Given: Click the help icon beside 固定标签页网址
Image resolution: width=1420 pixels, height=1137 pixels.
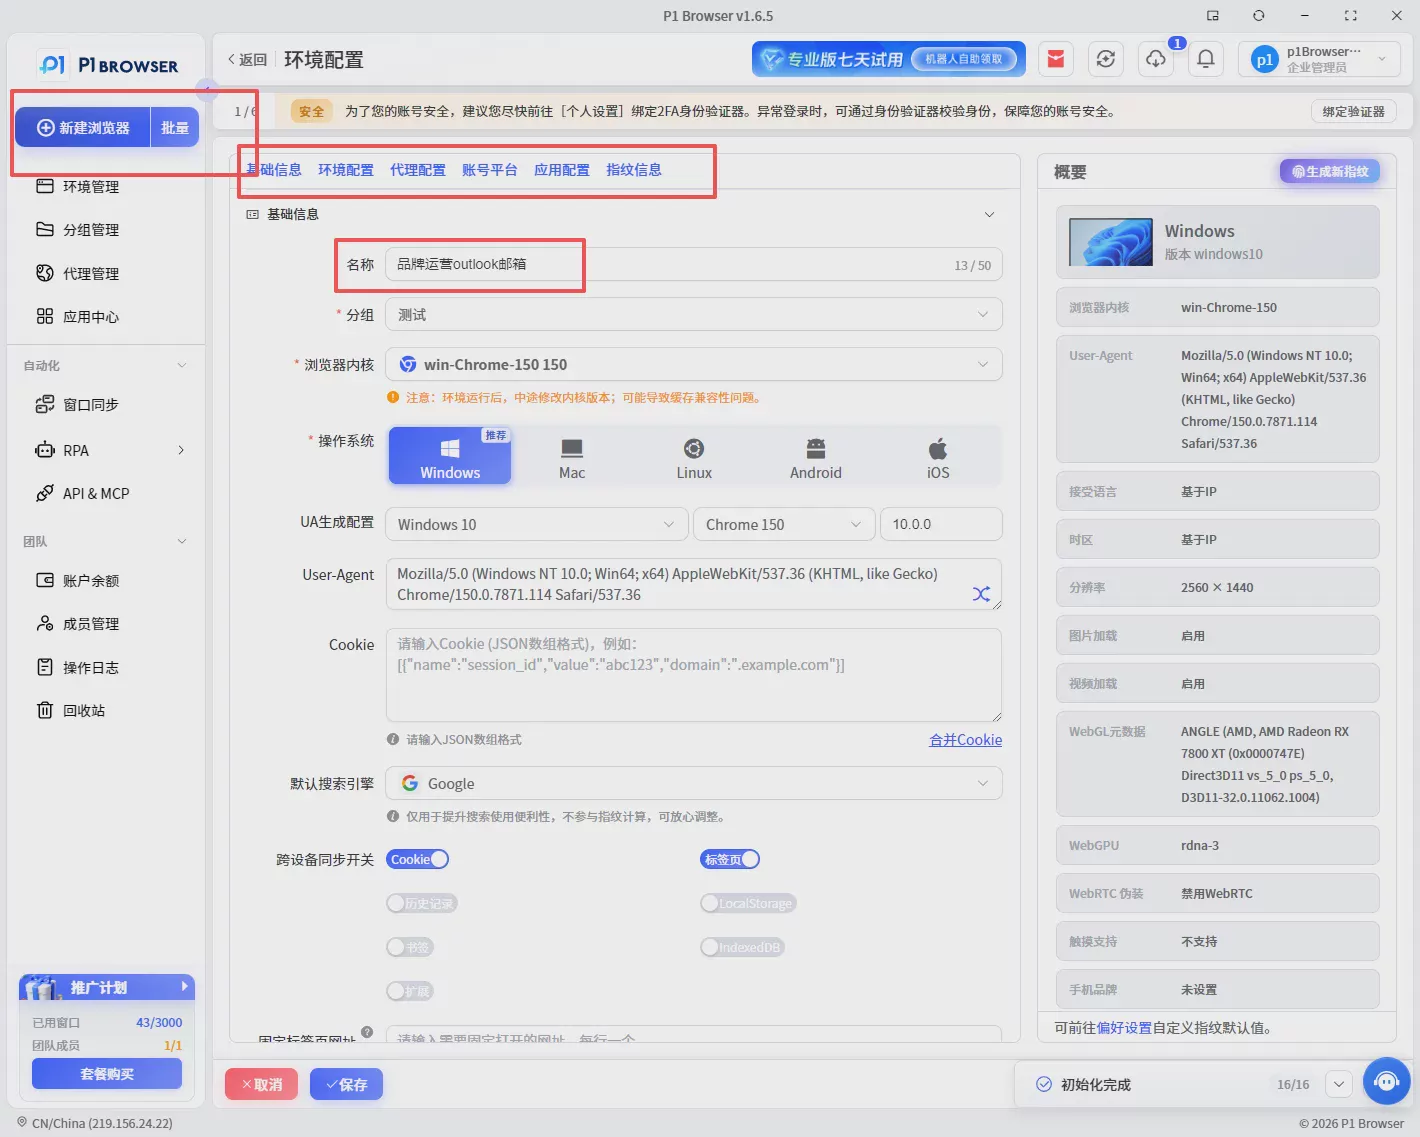Looking at the screenshot, I should (367, 1032).
